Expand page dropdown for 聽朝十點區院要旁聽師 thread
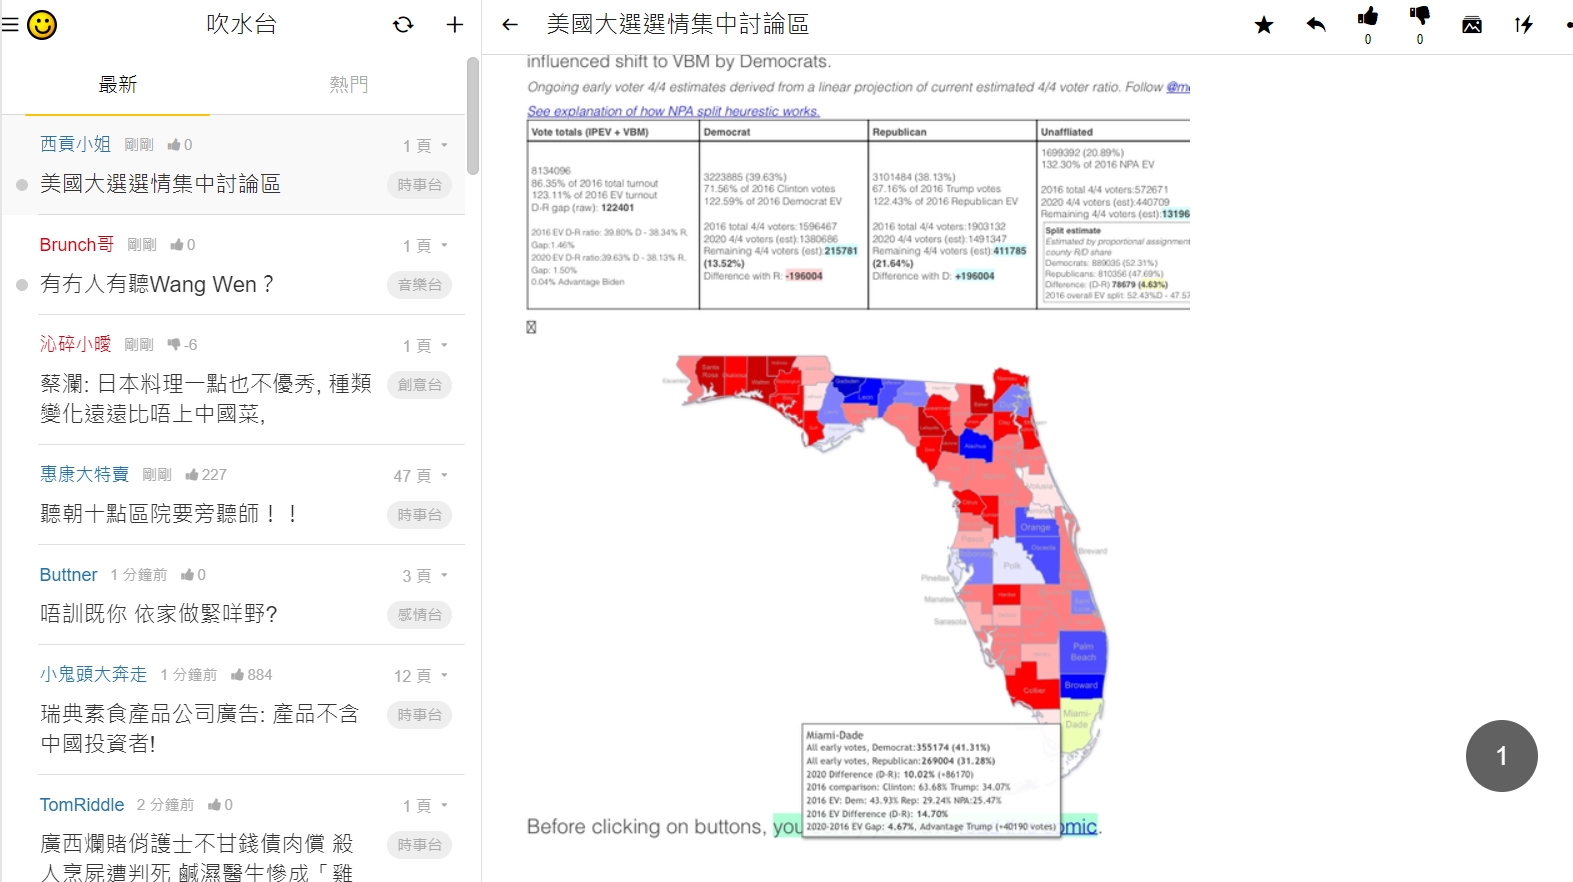Image resolution: width=1573 pixels, height=882 pixels. click(421, 476)
